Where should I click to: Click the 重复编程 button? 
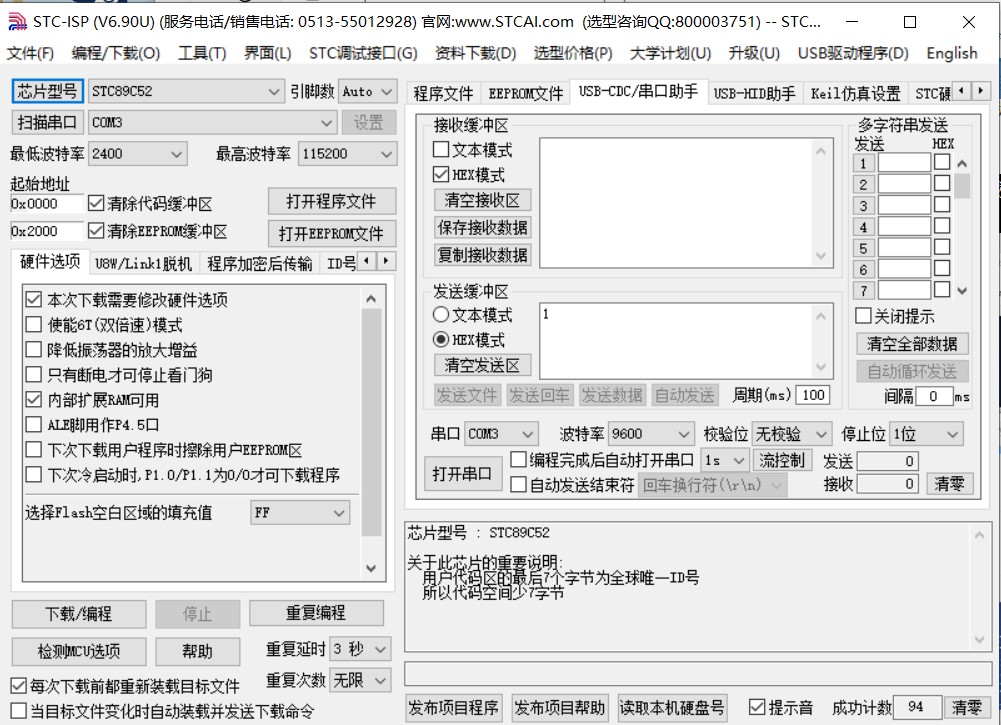coord(316,613)
